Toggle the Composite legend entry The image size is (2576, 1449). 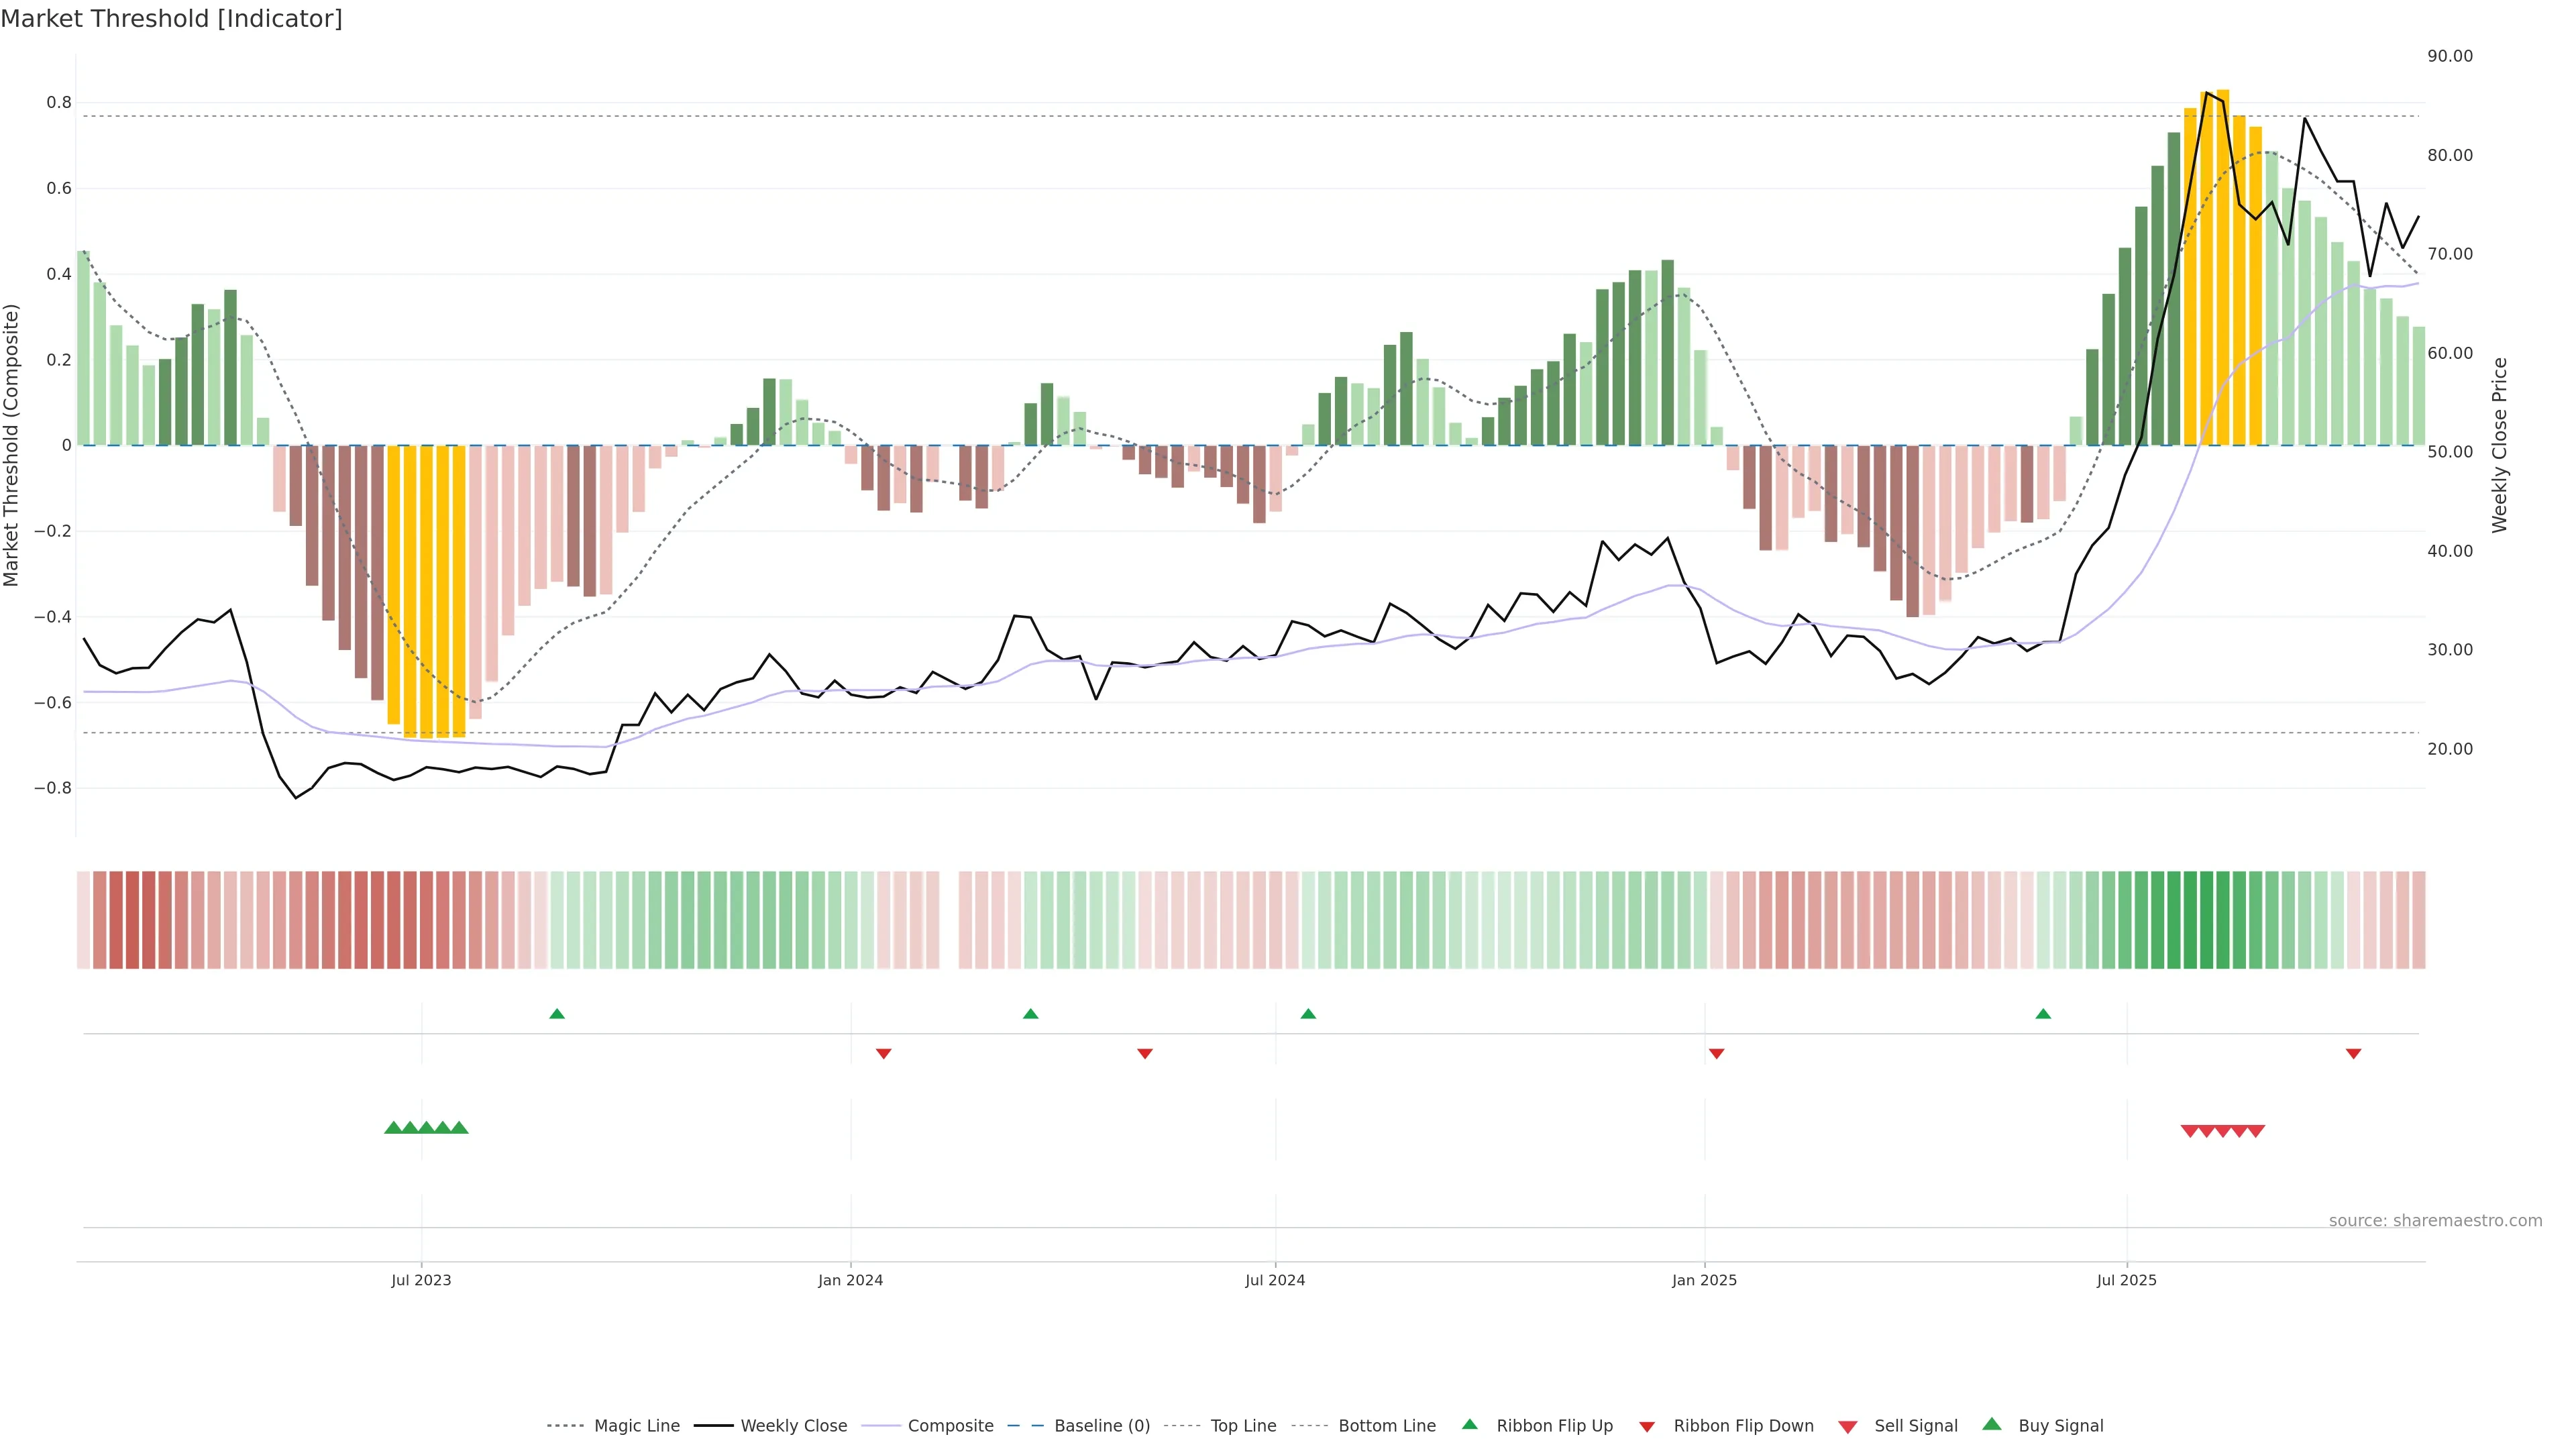click(x=950, y=1426)
